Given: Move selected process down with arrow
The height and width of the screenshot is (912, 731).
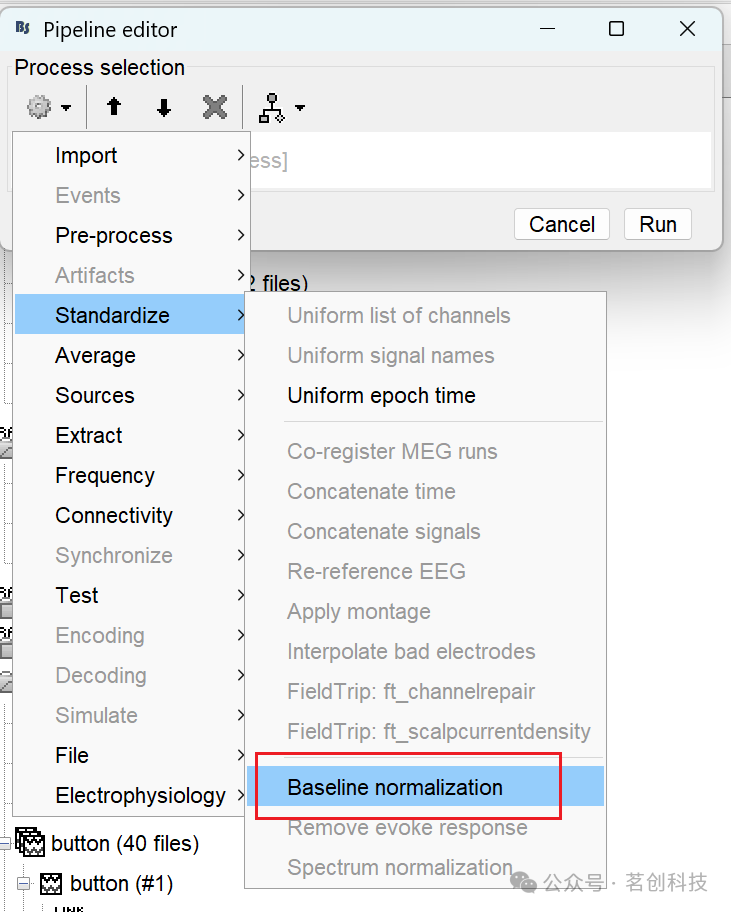Looking at the screenshot, I should pyautogui.click(x=164, y=107).
